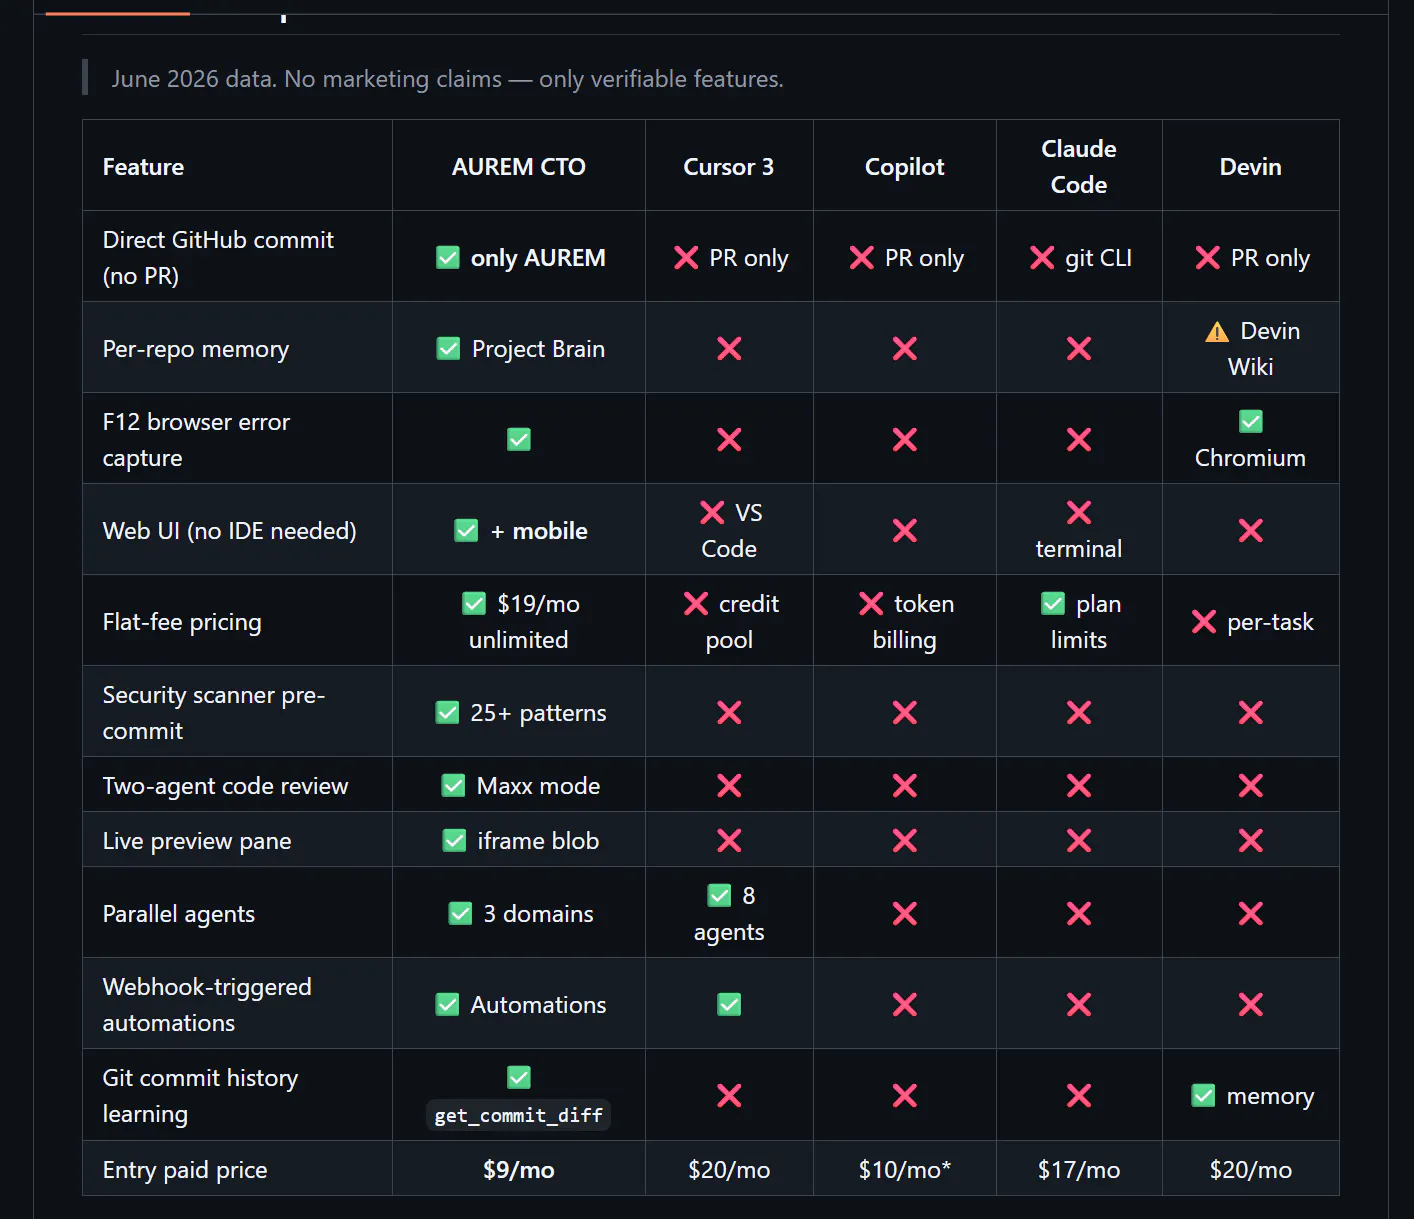Image resolution: width=1414 pixels, height=1219 pixels.
Task: Click the "F12 browser error capture" feature label
Action: [196, 440]
